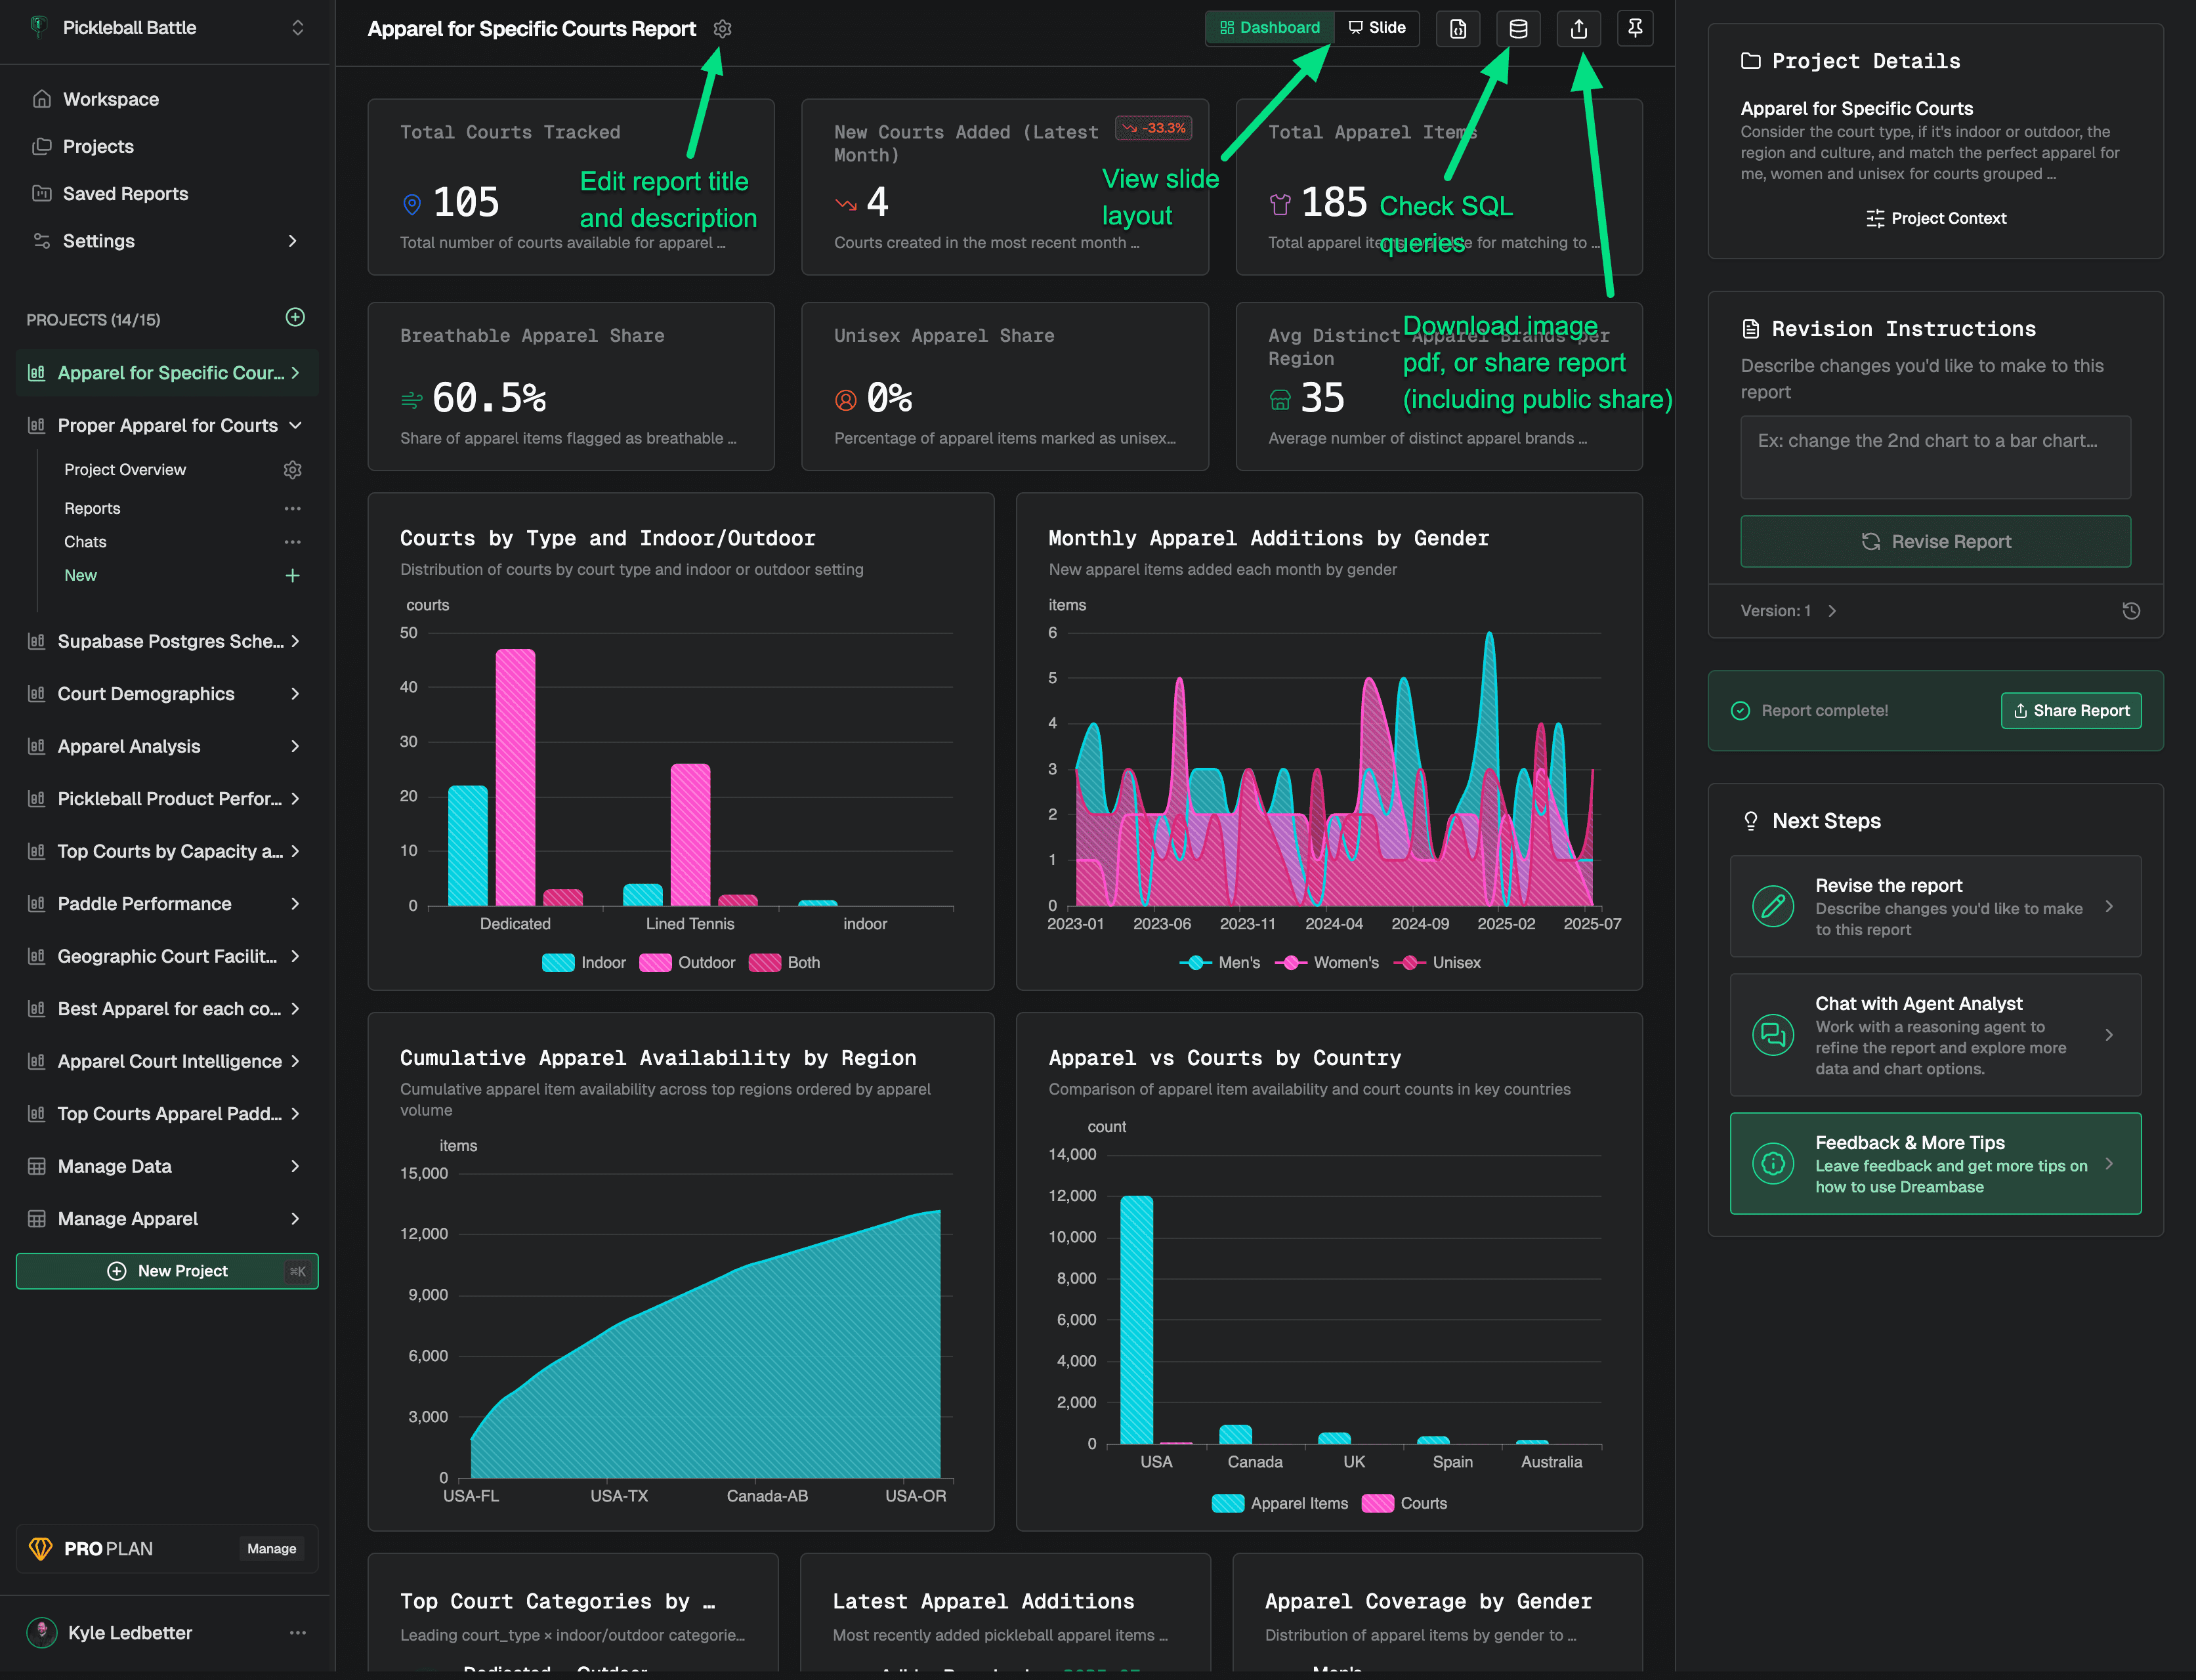Click the pin report icon

1635,28
